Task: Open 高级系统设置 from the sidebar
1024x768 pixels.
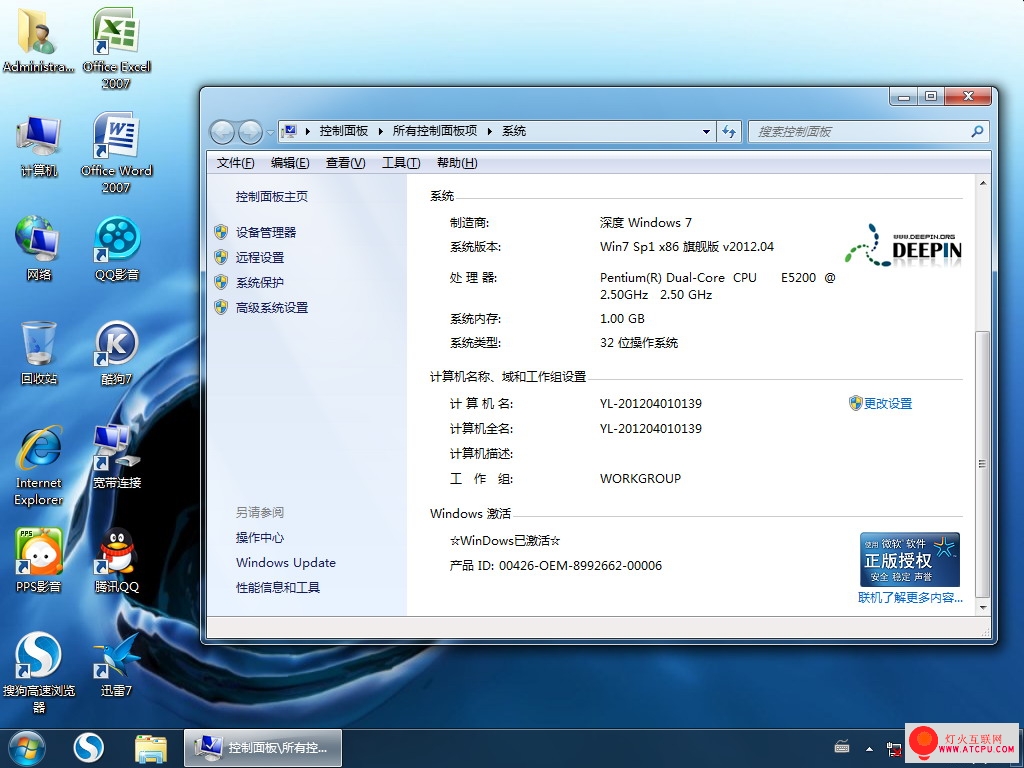Action: pyautogui.click(x=272, y=308)
